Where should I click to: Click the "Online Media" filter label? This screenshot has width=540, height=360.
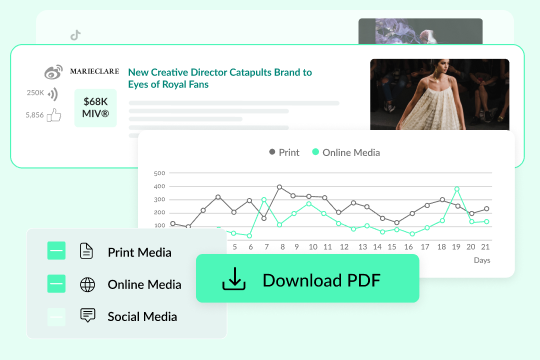pyautogui.click(x=144, y=285)
